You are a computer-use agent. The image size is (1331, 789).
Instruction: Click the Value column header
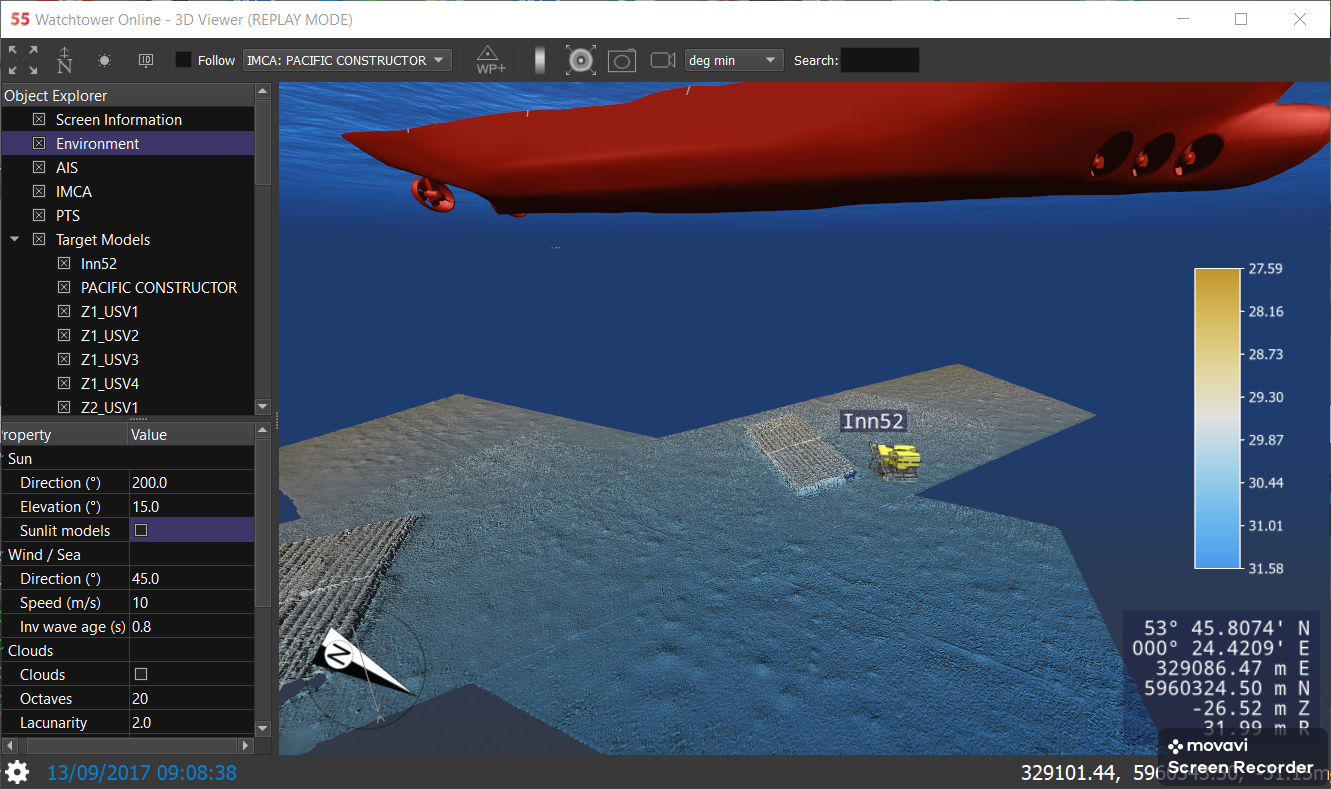click(191, 434)
